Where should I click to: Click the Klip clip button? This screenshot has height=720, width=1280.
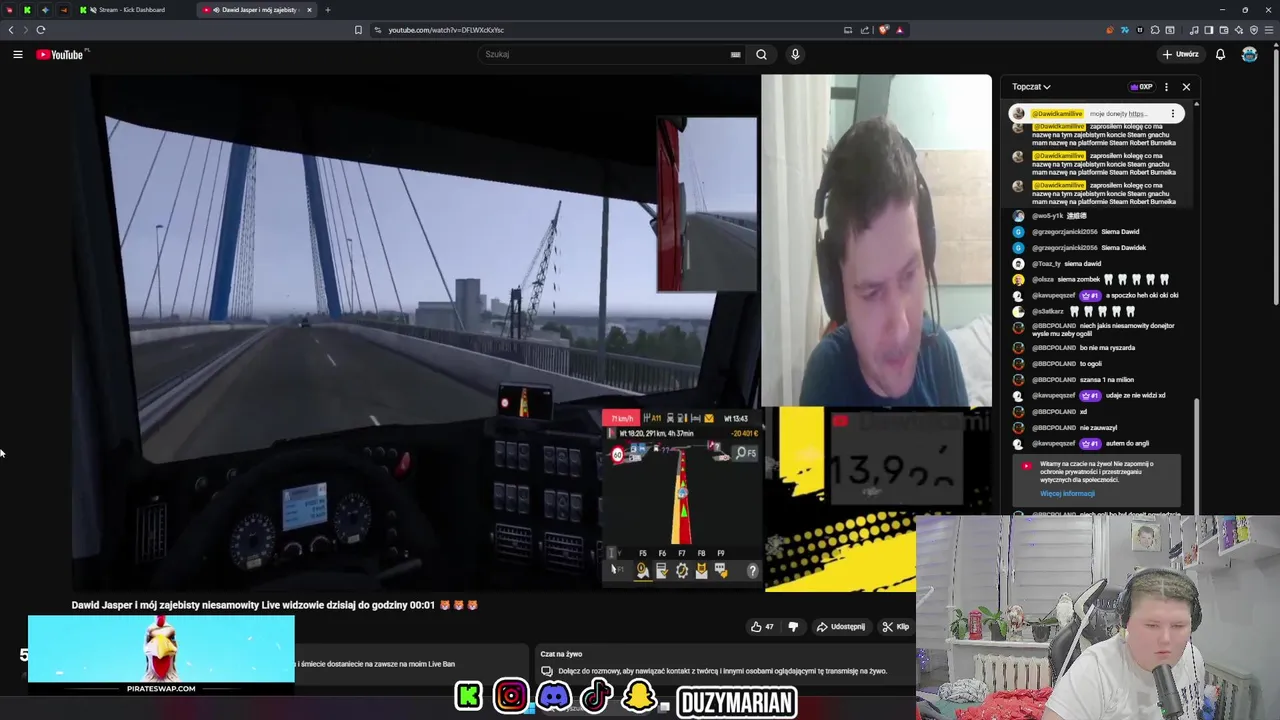(x=895, y=627)
